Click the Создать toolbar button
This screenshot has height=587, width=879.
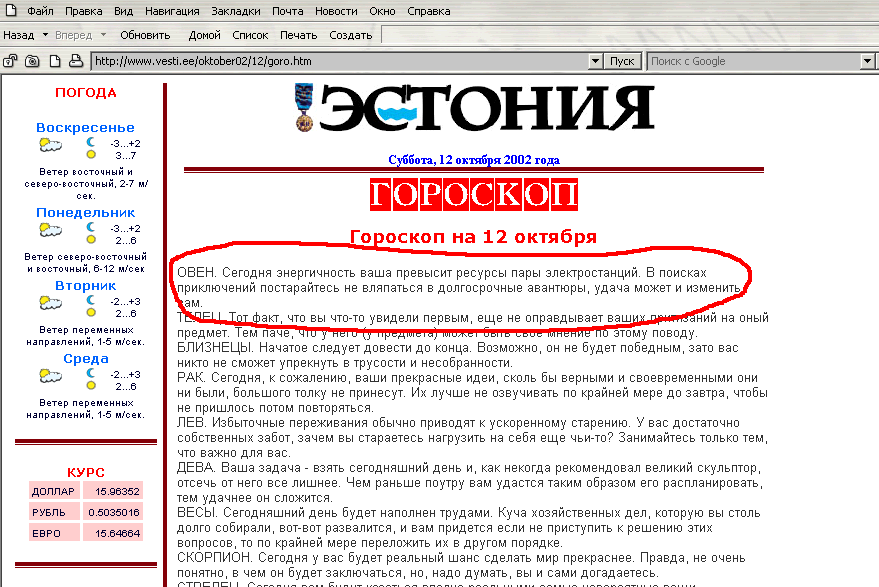point(351,35)
